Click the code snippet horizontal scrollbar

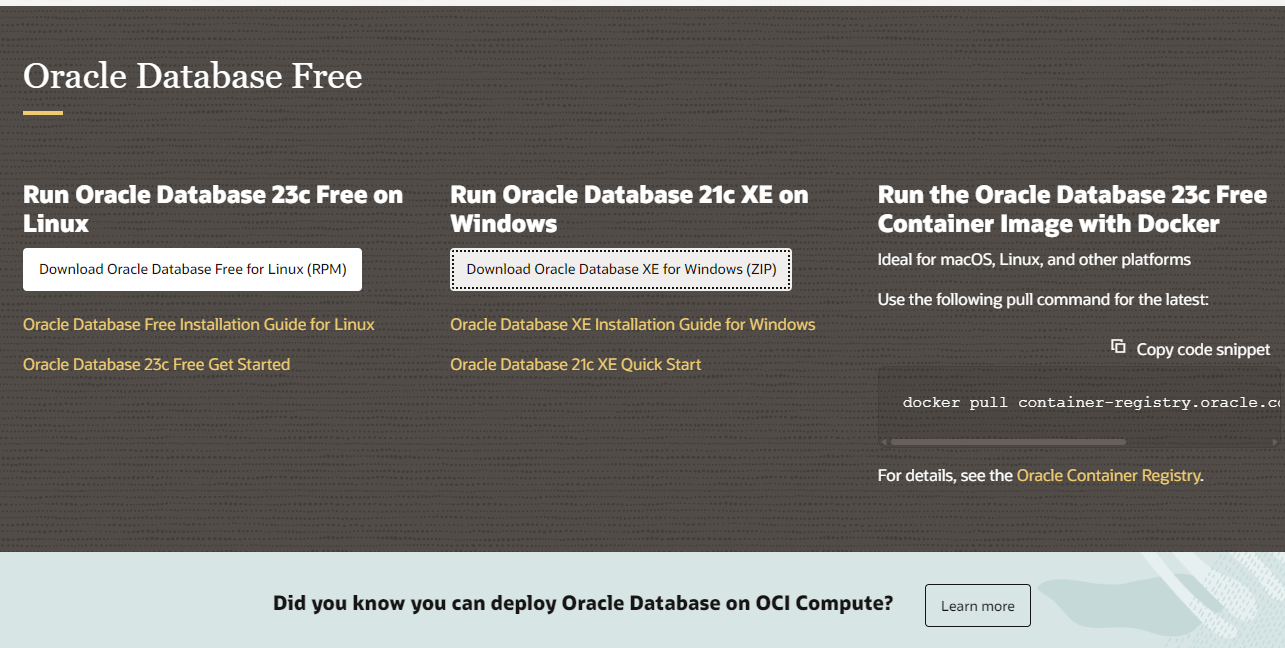(x=1008, y=441)
